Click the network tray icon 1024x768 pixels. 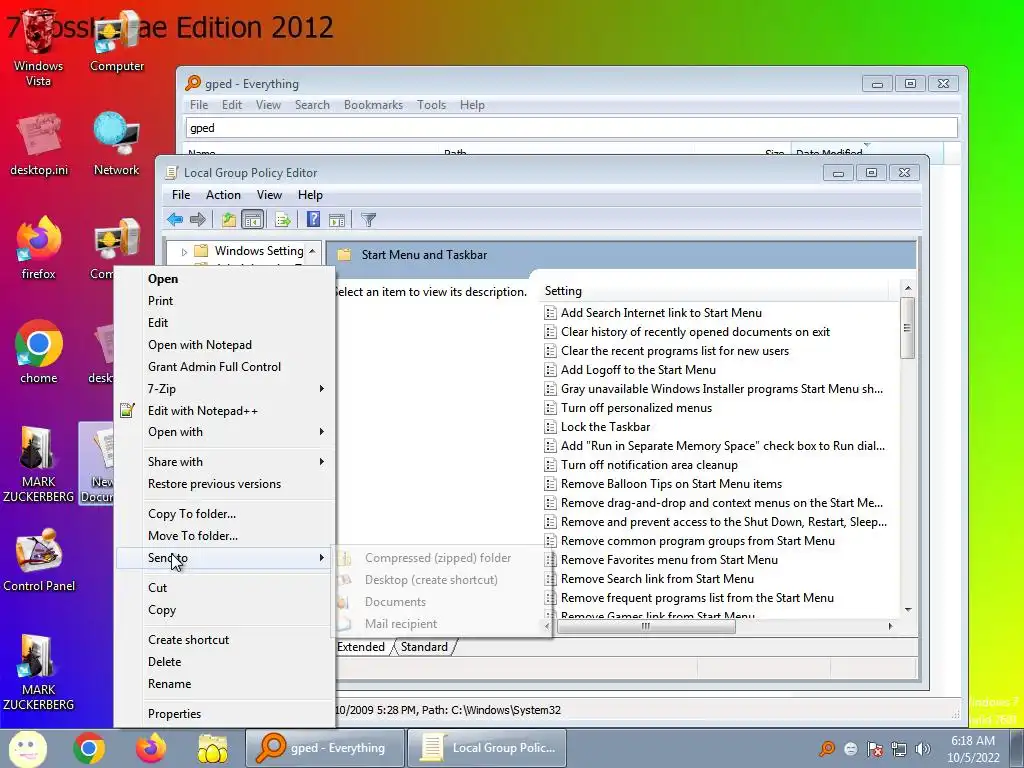coord(899,748)
